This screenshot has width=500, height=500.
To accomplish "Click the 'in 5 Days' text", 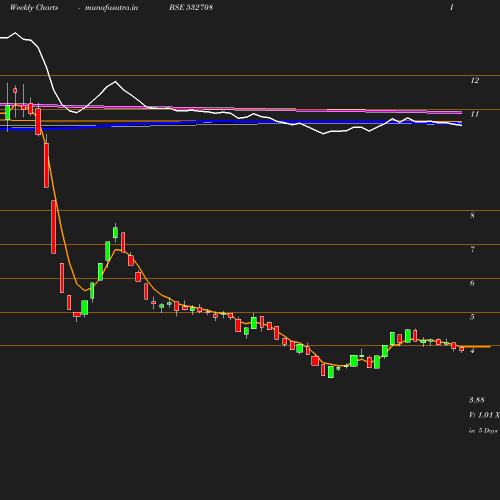I will pyautogui.click(x=483, y=431).
